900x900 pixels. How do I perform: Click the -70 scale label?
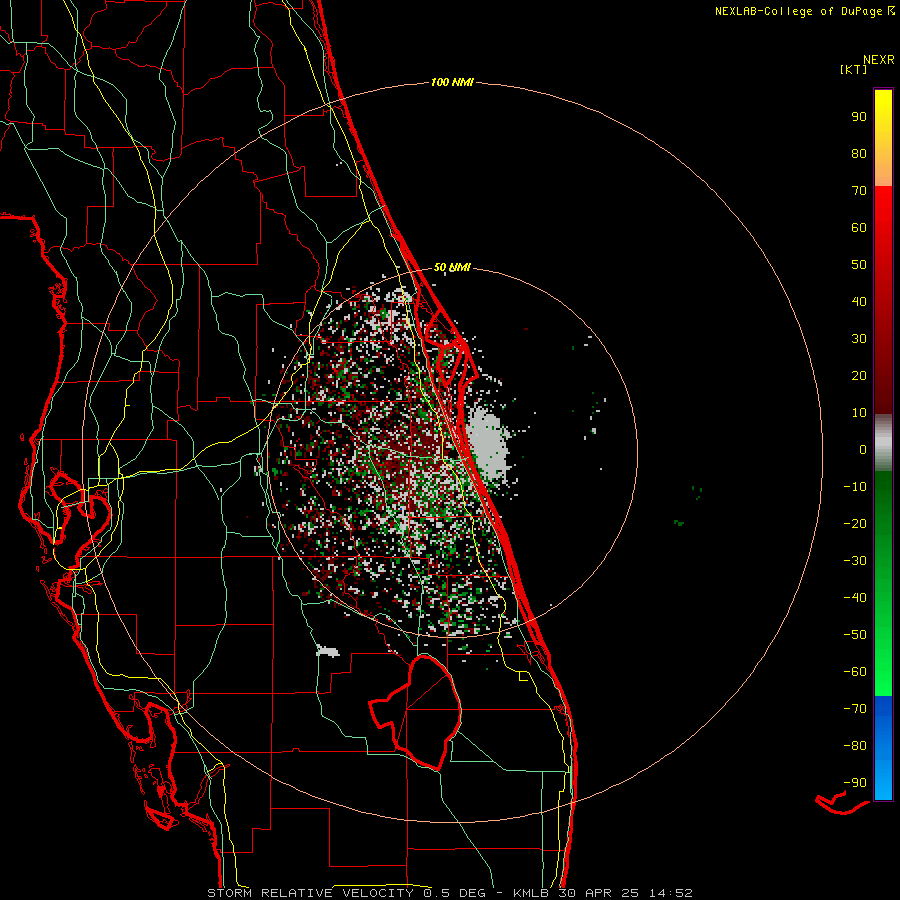pyautogui.click(x=855, y=708)
